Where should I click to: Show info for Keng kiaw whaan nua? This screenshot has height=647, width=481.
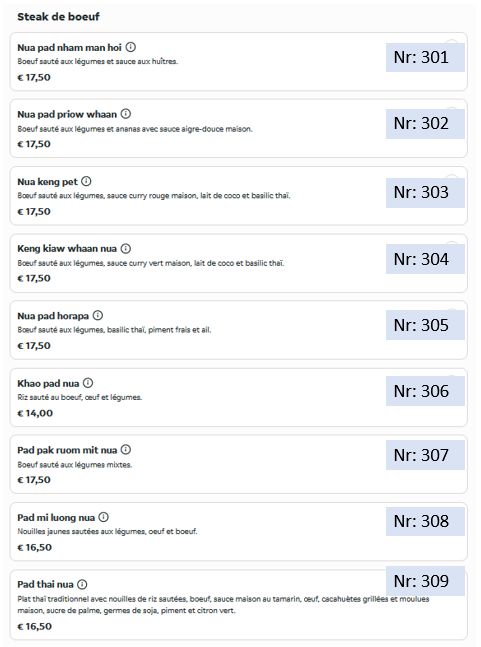point(126,248)
